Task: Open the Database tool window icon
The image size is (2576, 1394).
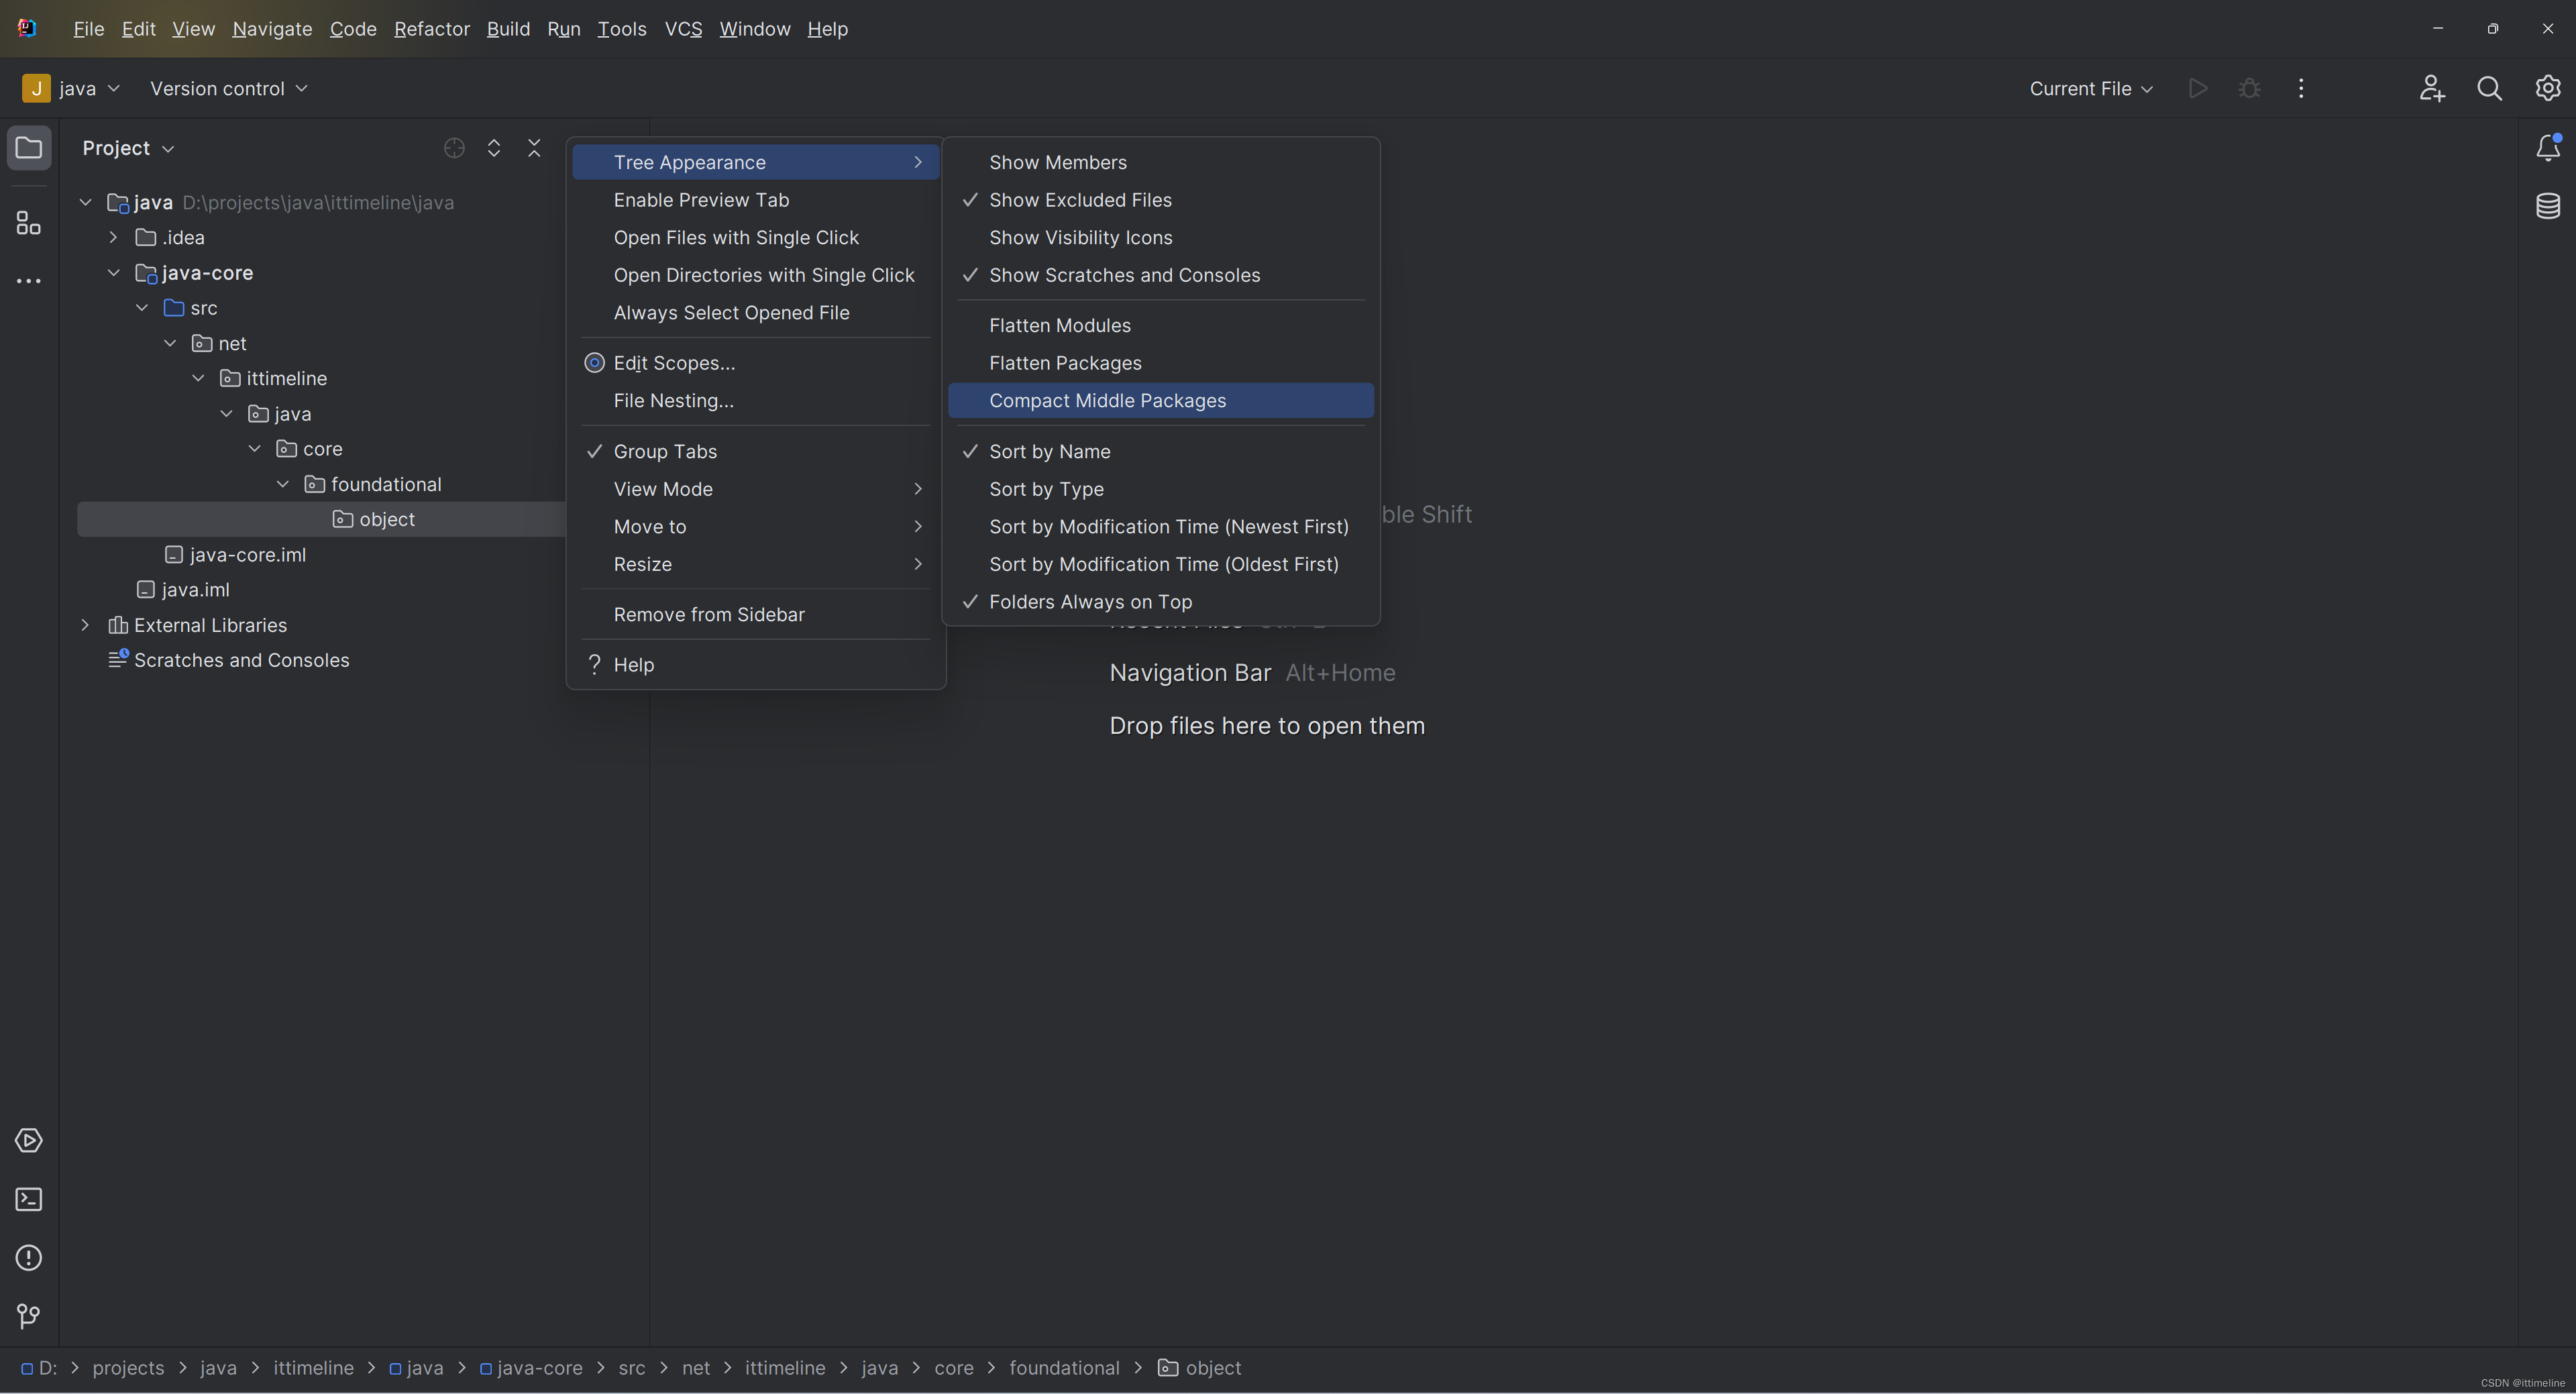Action: click(x=2548, y=206)
